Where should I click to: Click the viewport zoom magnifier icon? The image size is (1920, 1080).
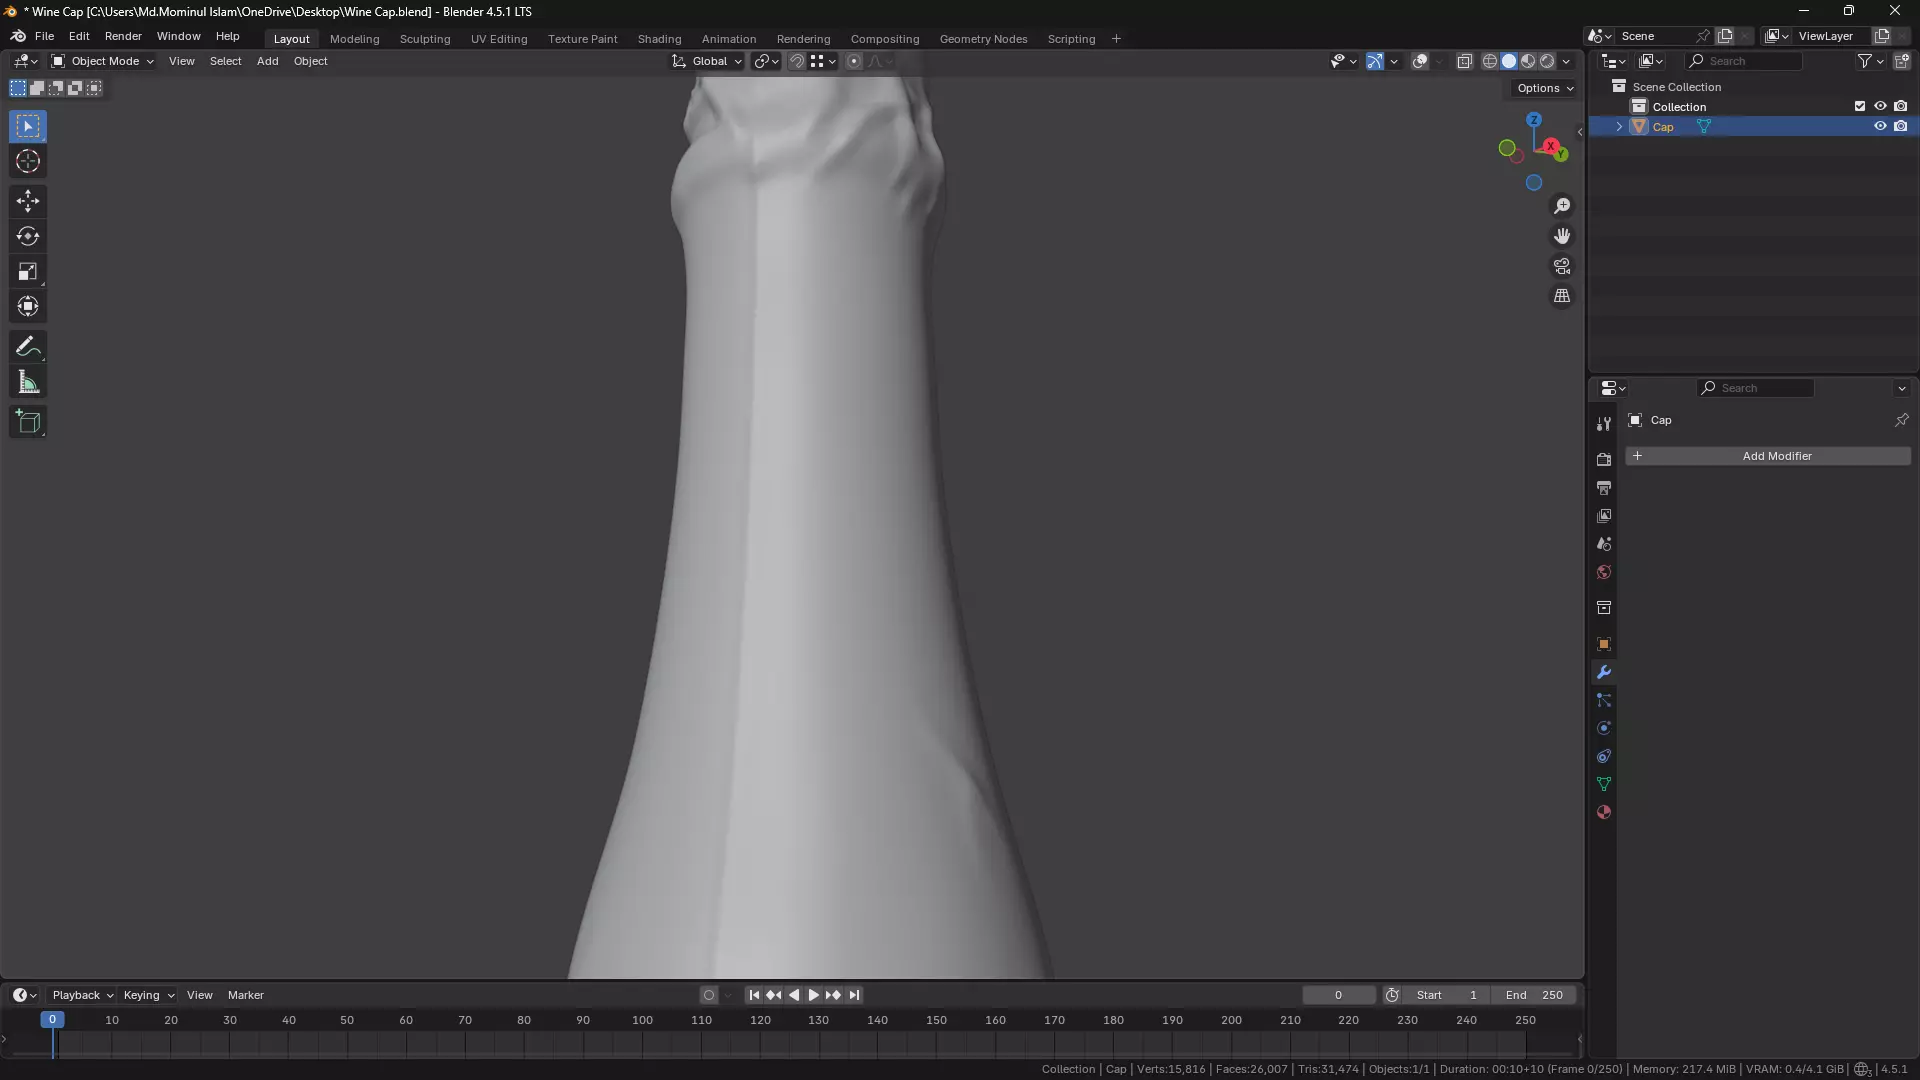click(x=1562, y=206)
